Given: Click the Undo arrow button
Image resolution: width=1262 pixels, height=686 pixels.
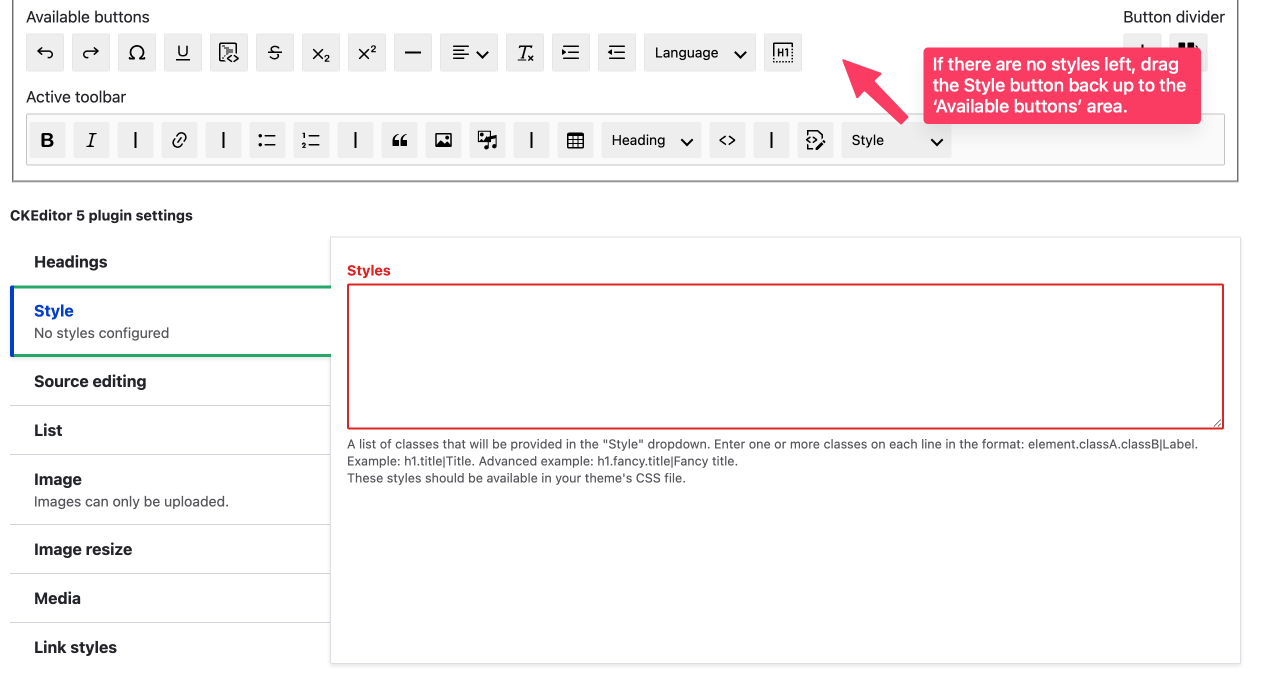Looking at the screenshot, I should click(x=45, y=53).
